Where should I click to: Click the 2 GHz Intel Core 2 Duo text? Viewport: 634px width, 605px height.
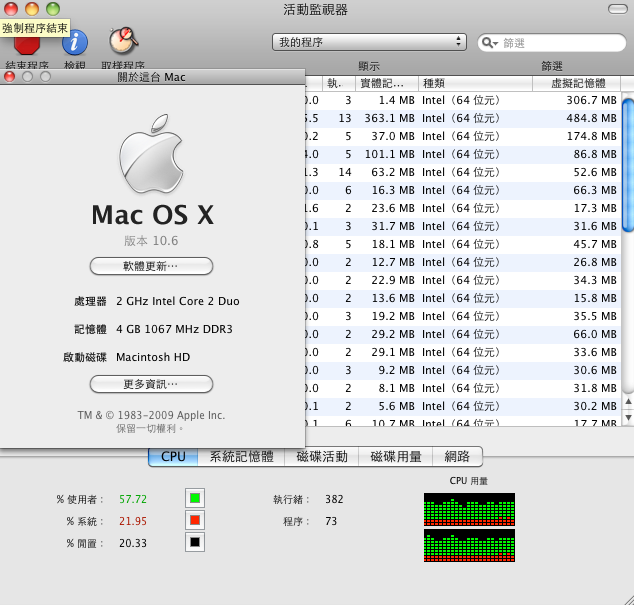tap(178, 301)
